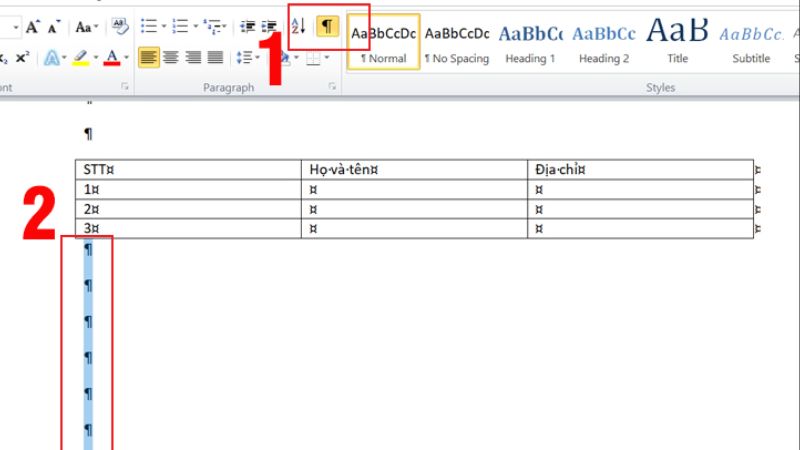Toggle Align Text Left
Screen dimensions: 800x450
[148, 57]
